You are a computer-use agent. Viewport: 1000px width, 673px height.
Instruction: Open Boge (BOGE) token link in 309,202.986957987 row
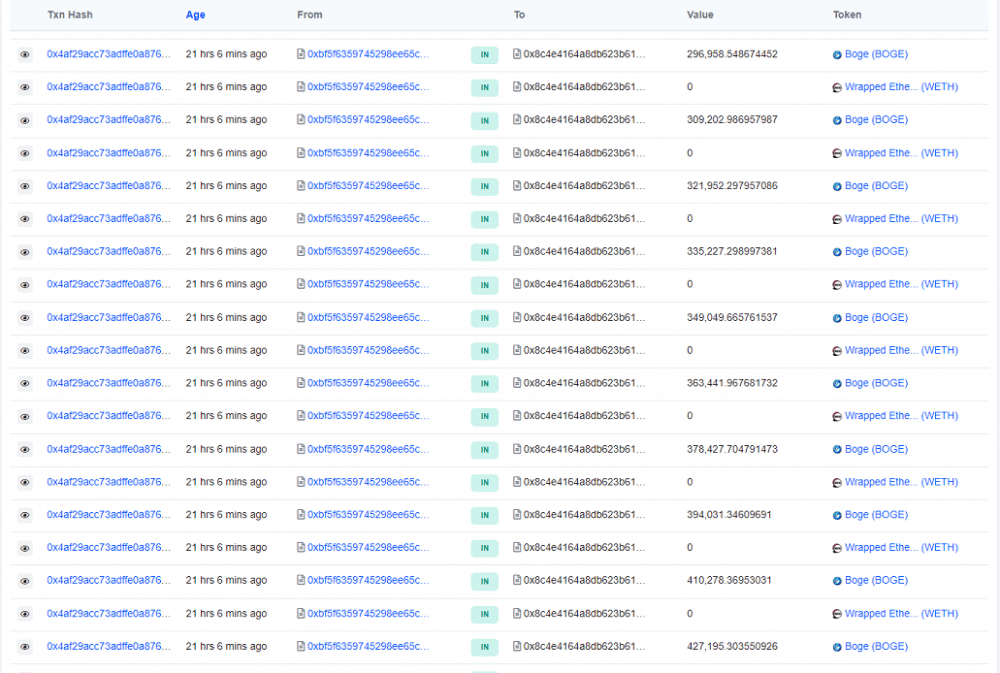[876, 120]
